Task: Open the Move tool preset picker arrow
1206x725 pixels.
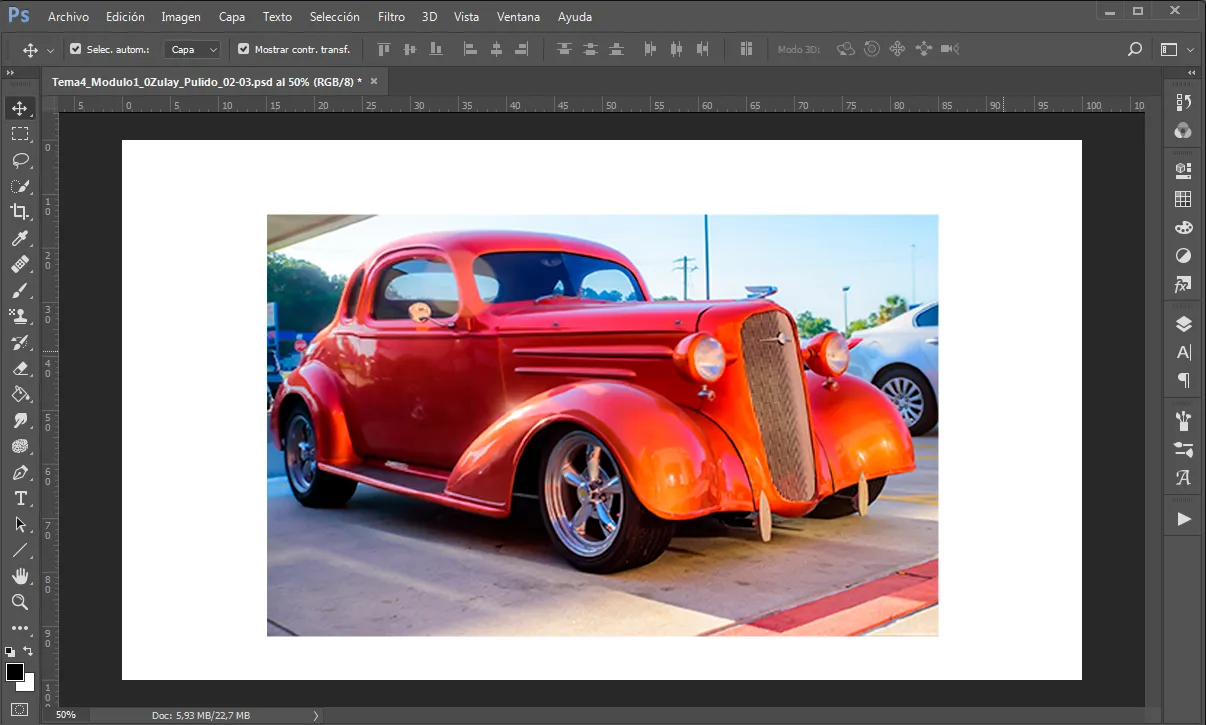Action: pos(50,50)
